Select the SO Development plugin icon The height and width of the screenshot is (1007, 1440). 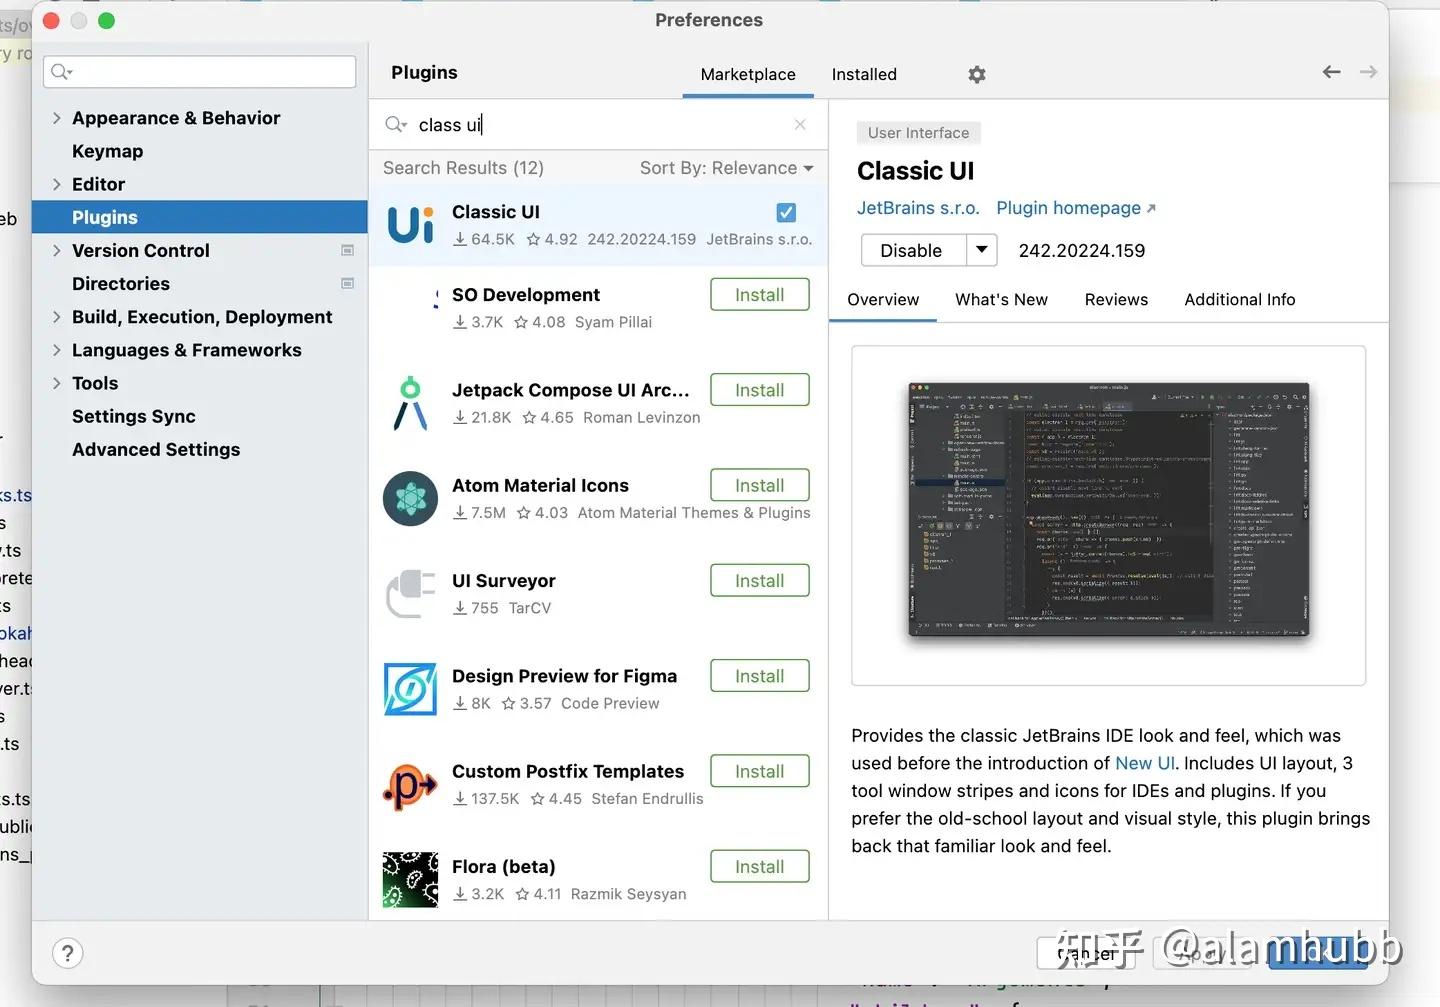coord(410,305)
